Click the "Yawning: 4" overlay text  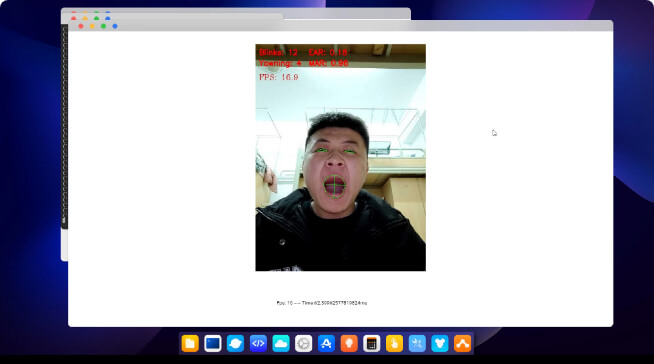[x=280, y=63]
